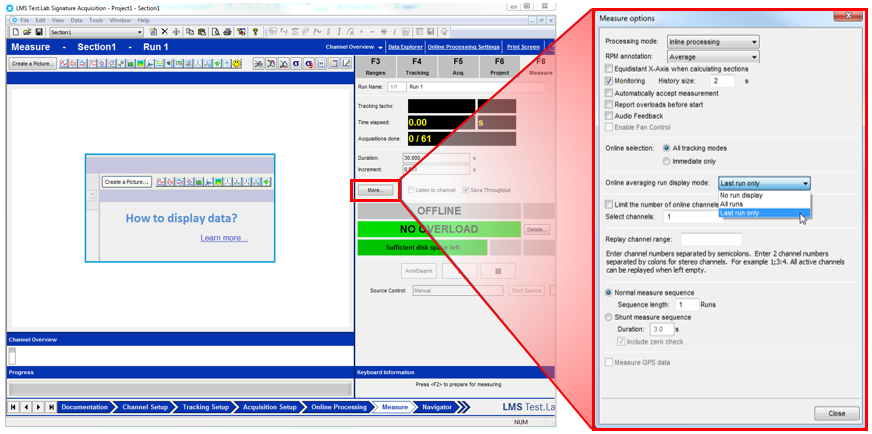The height and width of the screenshot is (434, 872).
Task: Click the yellow smiley face icon
Action: coord(236,63)
